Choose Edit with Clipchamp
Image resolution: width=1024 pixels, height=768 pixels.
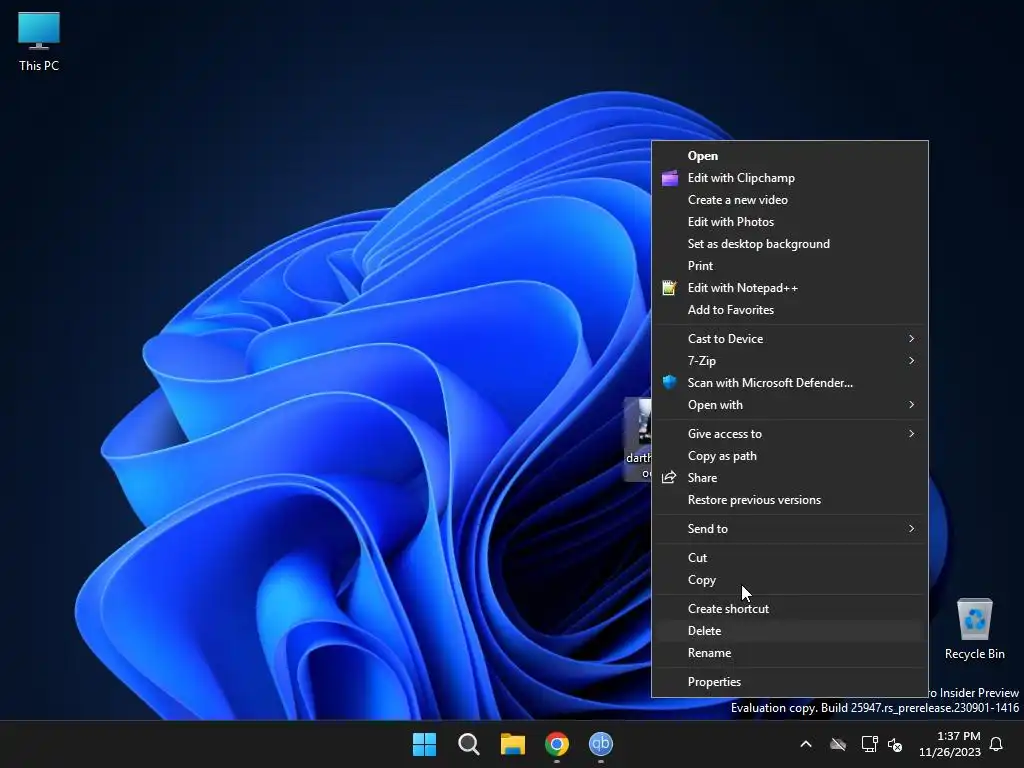coord(790,178)
